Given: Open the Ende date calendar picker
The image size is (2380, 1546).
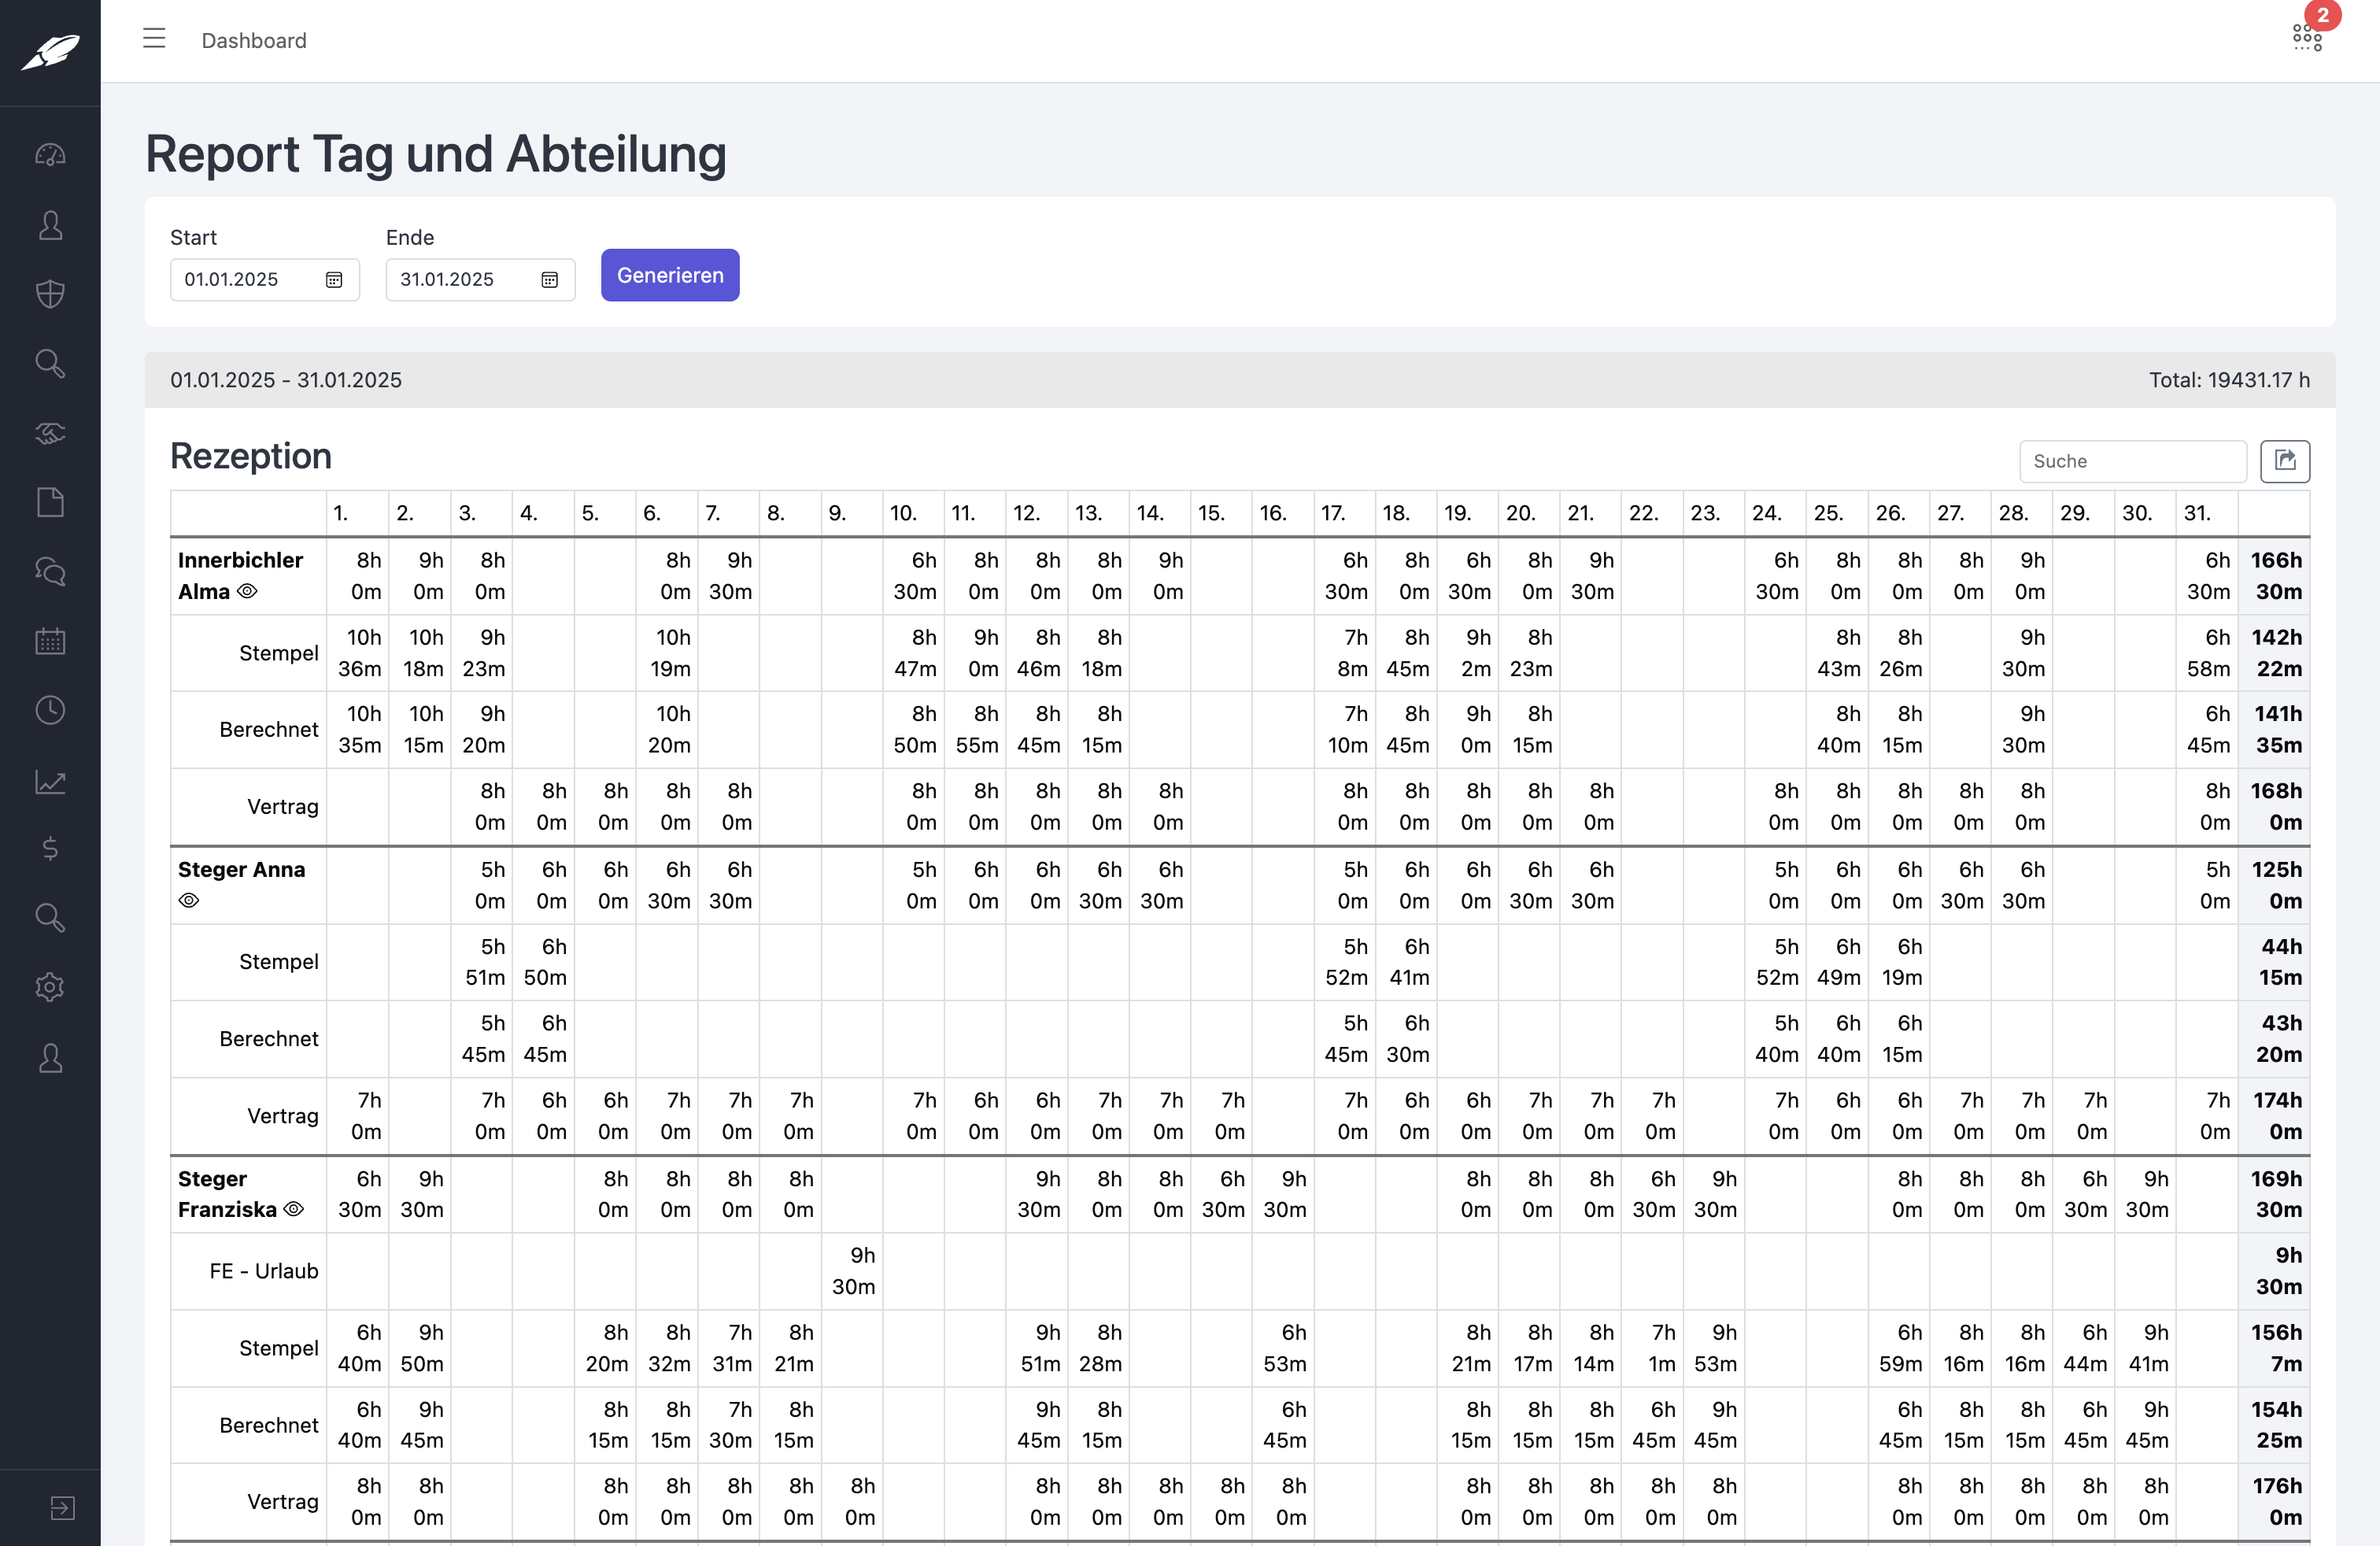Looking at the screenshot, I should [549, 280].
